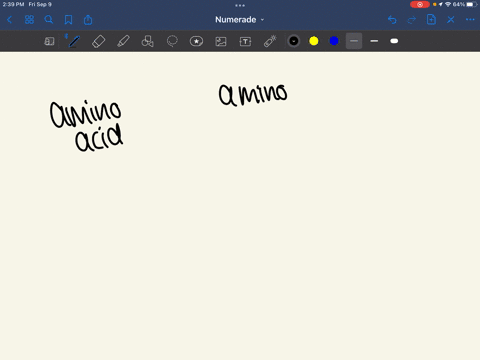Tap the three-dot multitasking handle

point(240,5)
